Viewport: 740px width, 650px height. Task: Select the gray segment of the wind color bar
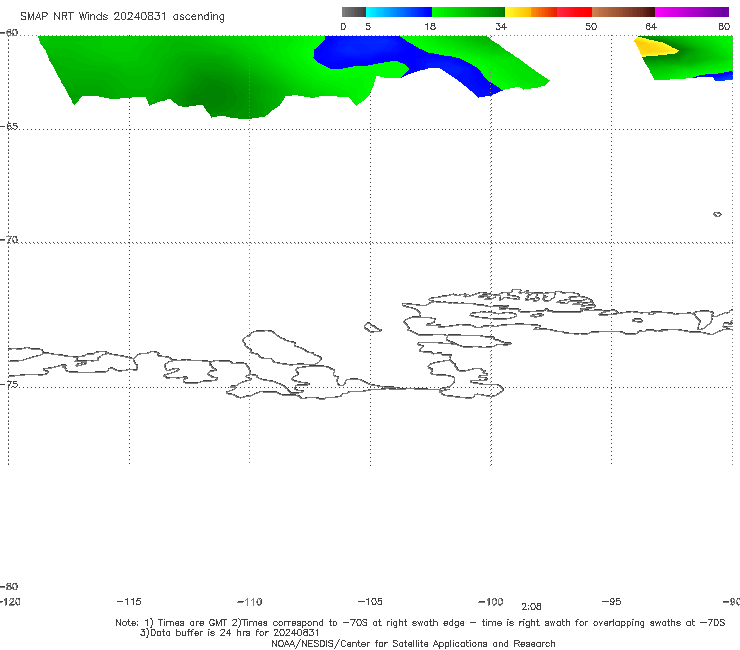[x=353, y=12]
